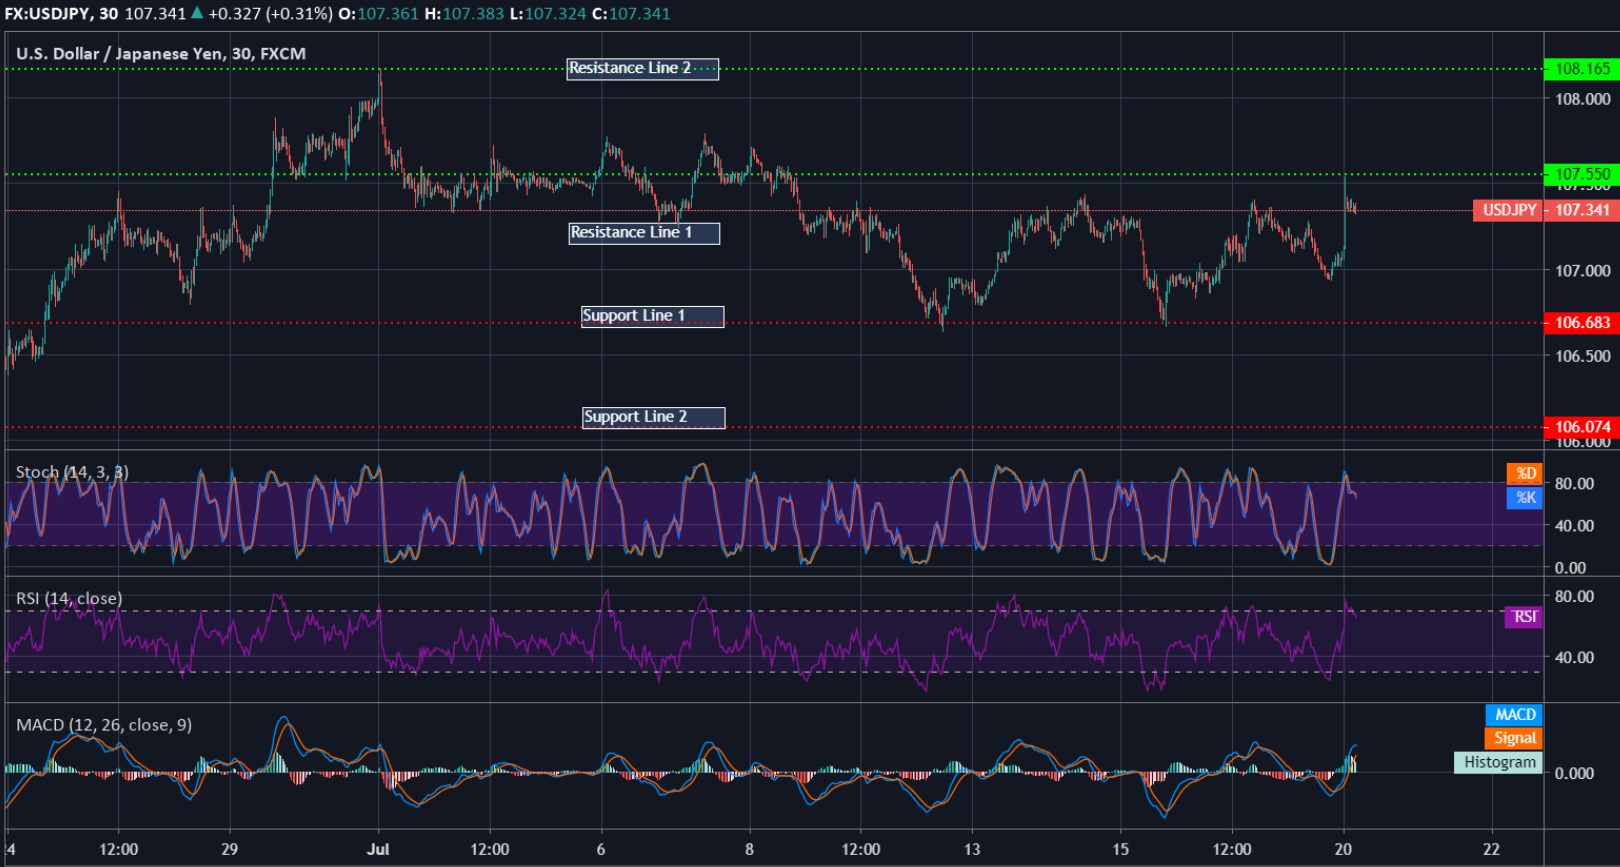This screenshot has height=867, width=1620.
Task: Click the U.S. Dollar / Japanese Yen chart title
Action: tap(161, 54)
